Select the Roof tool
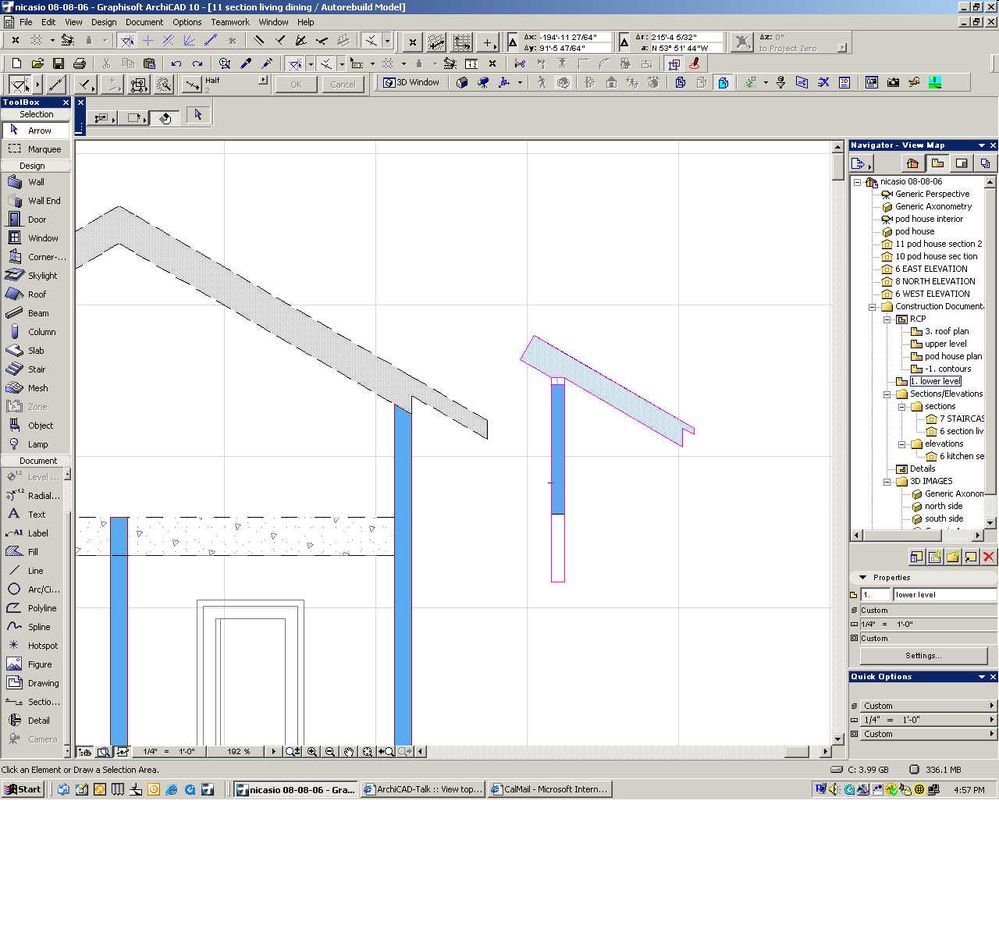 point(35,295)
